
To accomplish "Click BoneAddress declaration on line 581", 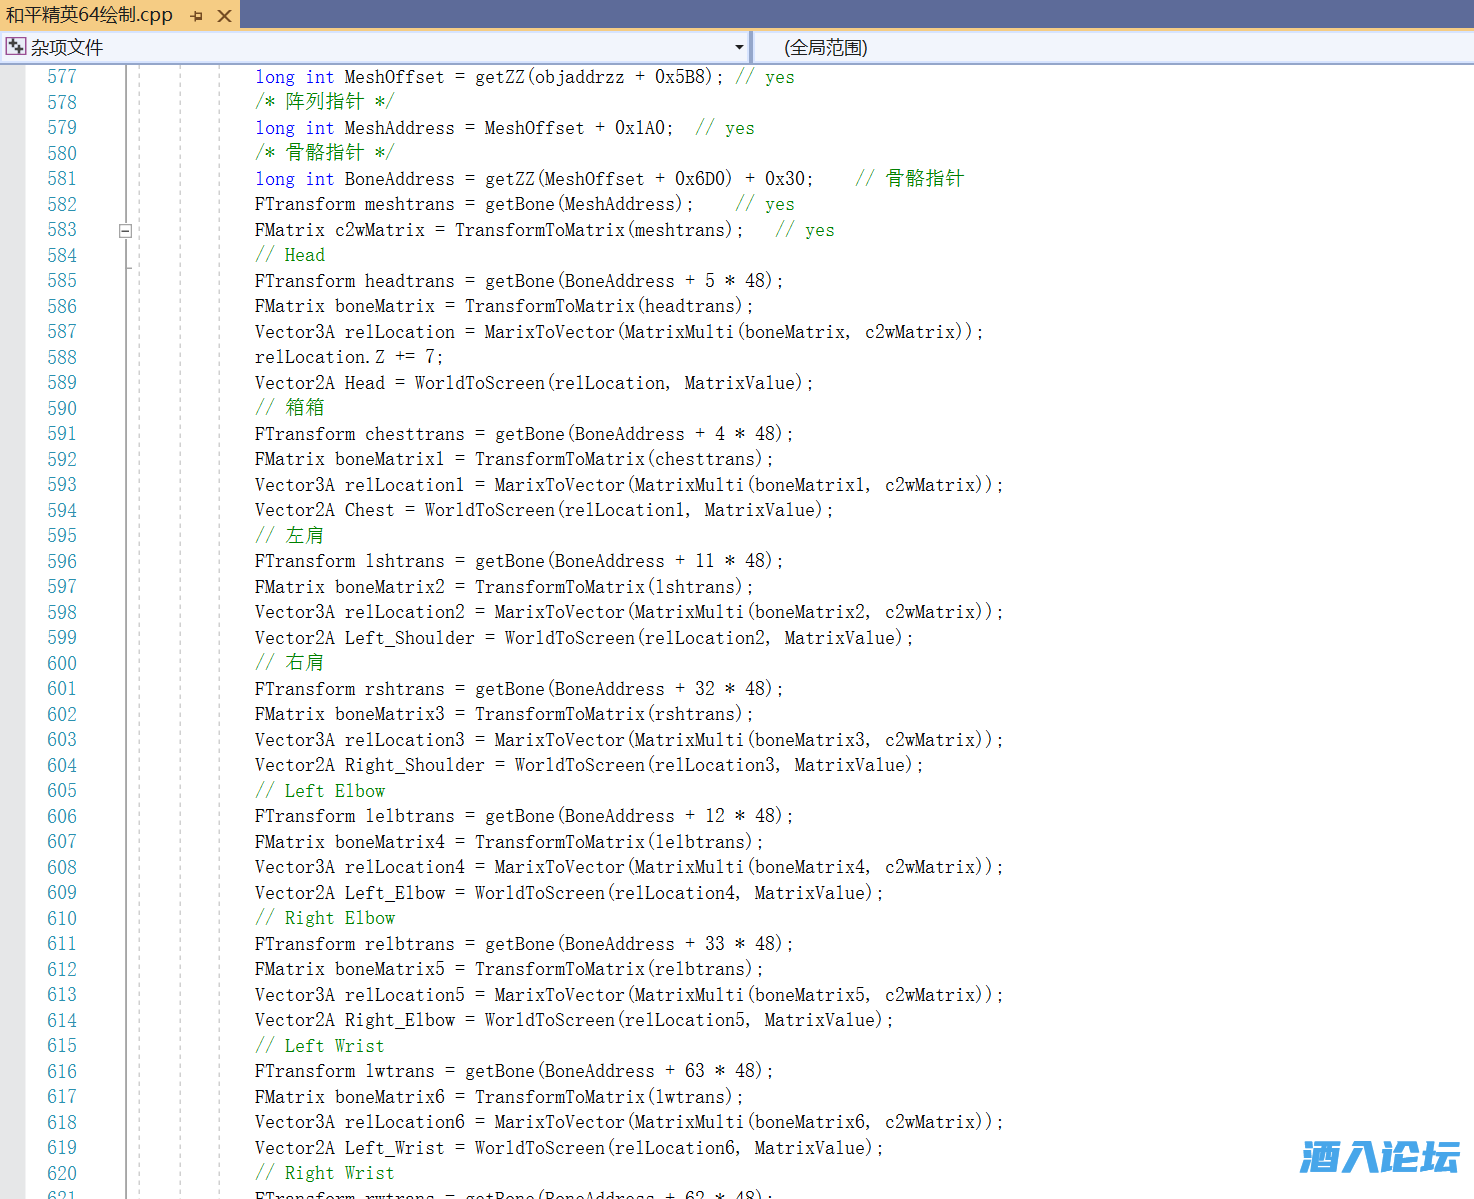I will [x=399, y=179].
